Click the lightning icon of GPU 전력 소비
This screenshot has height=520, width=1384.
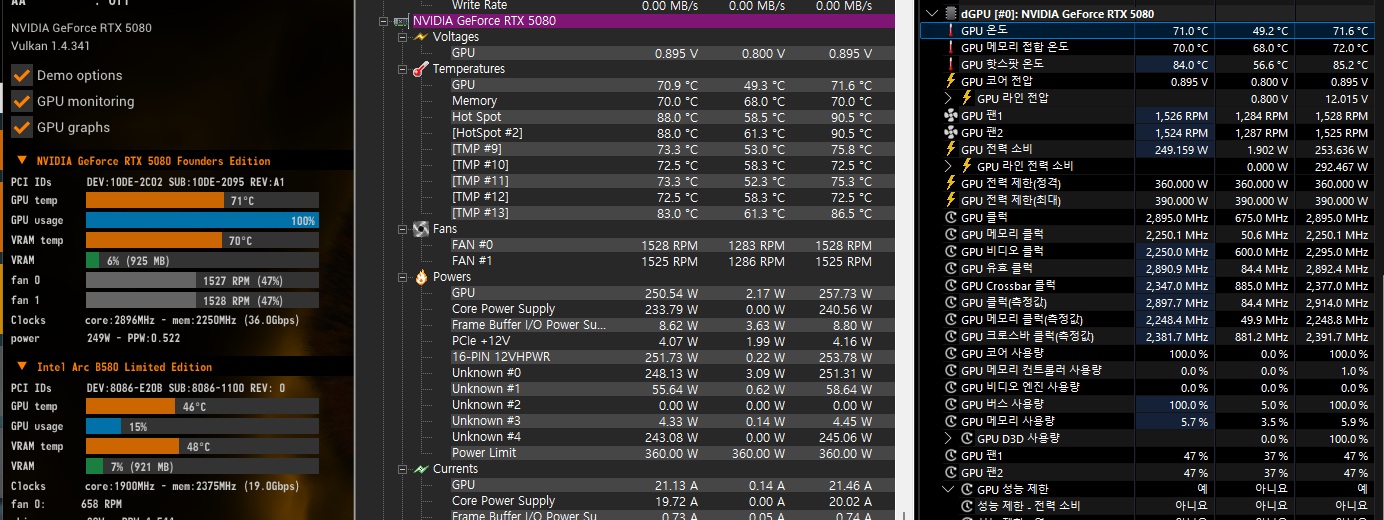click(950, 149)
